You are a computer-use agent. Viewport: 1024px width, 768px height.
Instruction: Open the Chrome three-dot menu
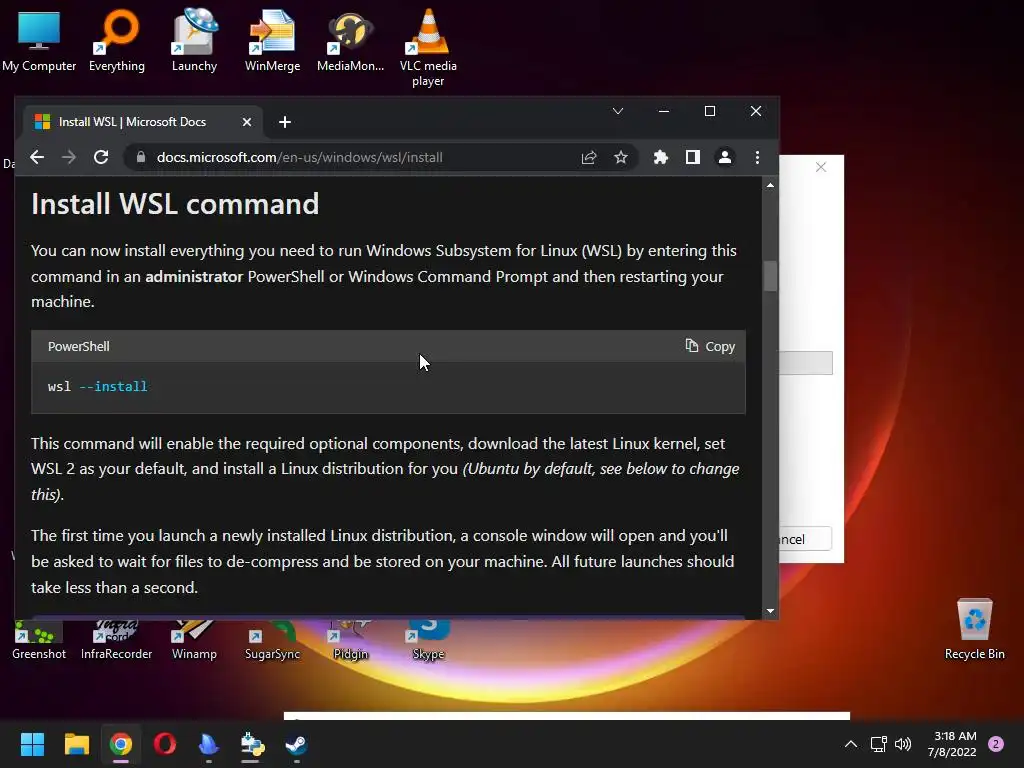point(757,157)
